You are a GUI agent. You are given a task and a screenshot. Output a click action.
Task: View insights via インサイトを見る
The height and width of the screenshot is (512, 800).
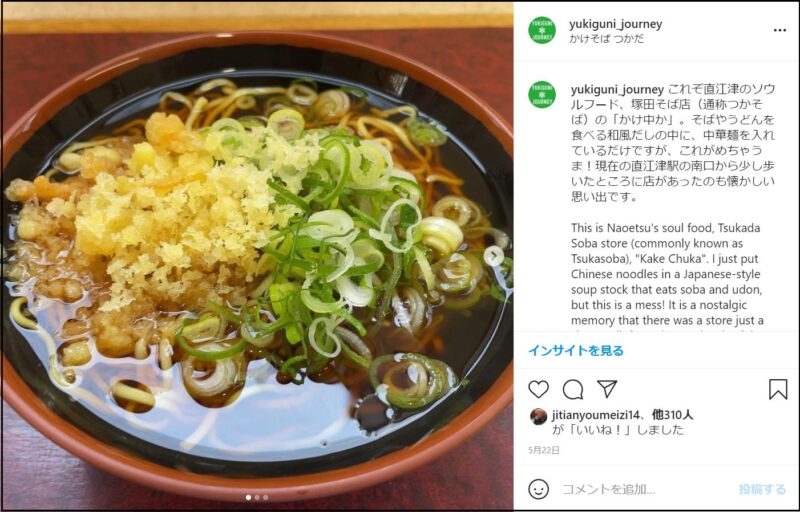pos(576,351)
